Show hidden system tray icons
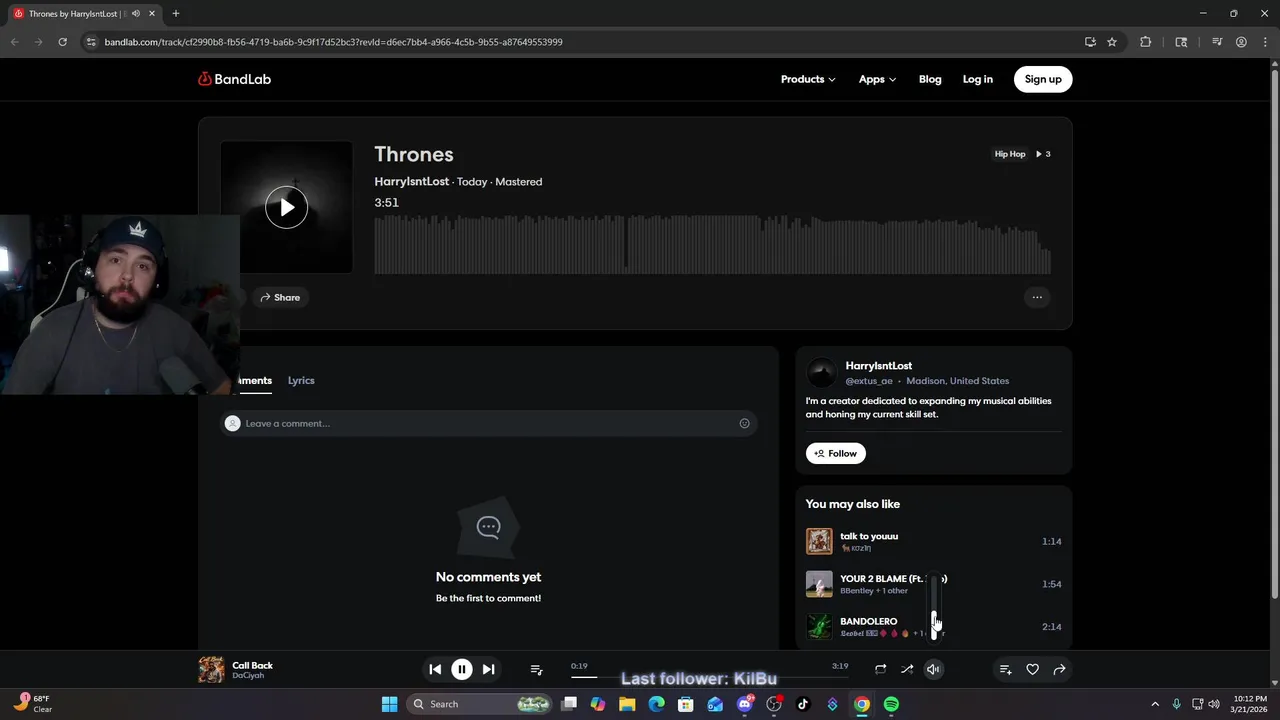 (1155, 704)
